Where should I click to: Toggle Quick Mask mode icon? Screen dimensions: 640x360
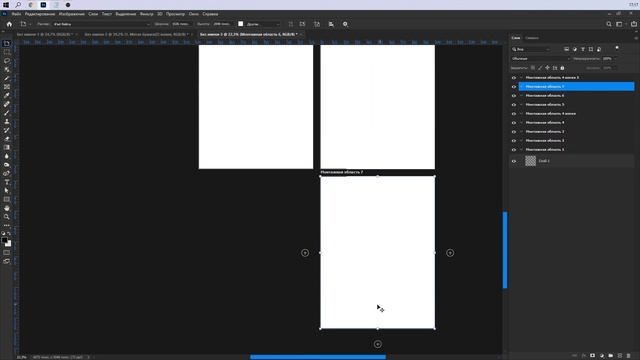click(x=7, y=253)
